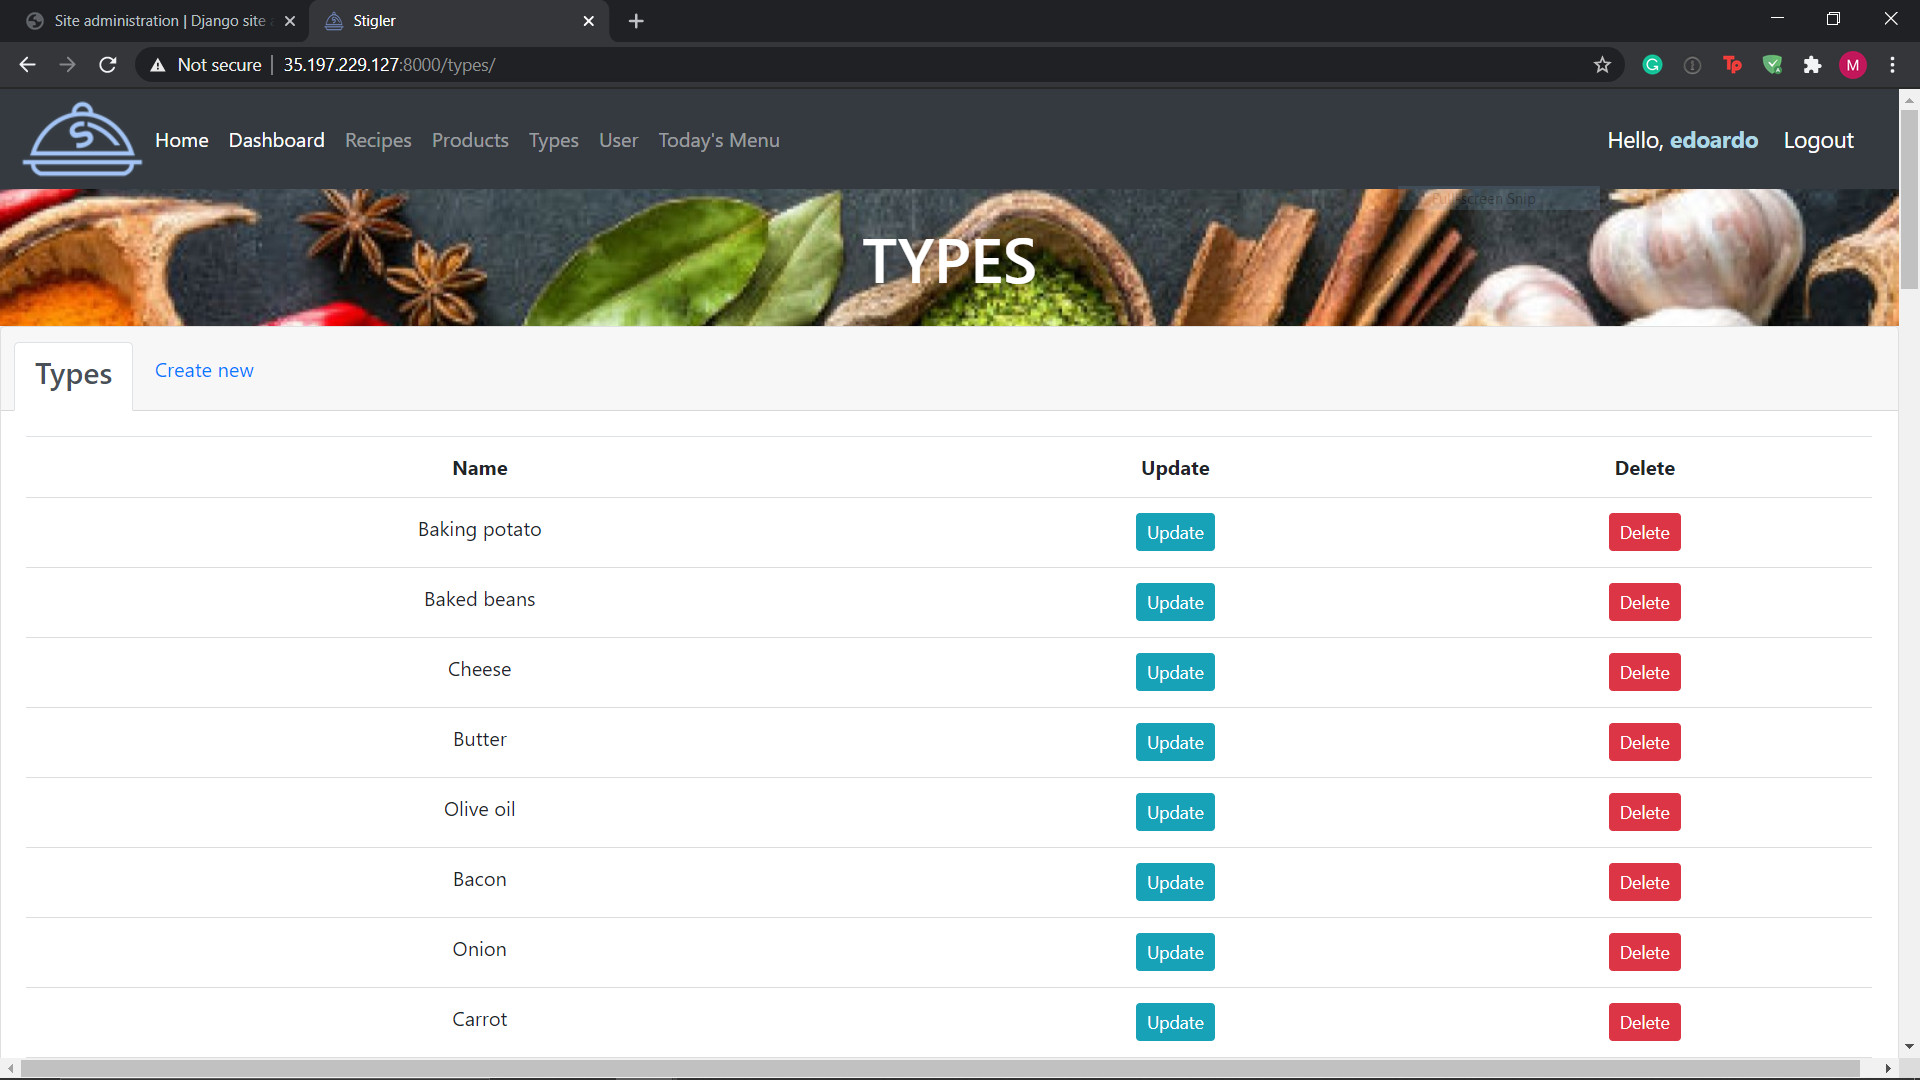The width and height of the screenshot is (1920, 1080).
Task: Switch to the Create new tab
Action: point(204,371)
